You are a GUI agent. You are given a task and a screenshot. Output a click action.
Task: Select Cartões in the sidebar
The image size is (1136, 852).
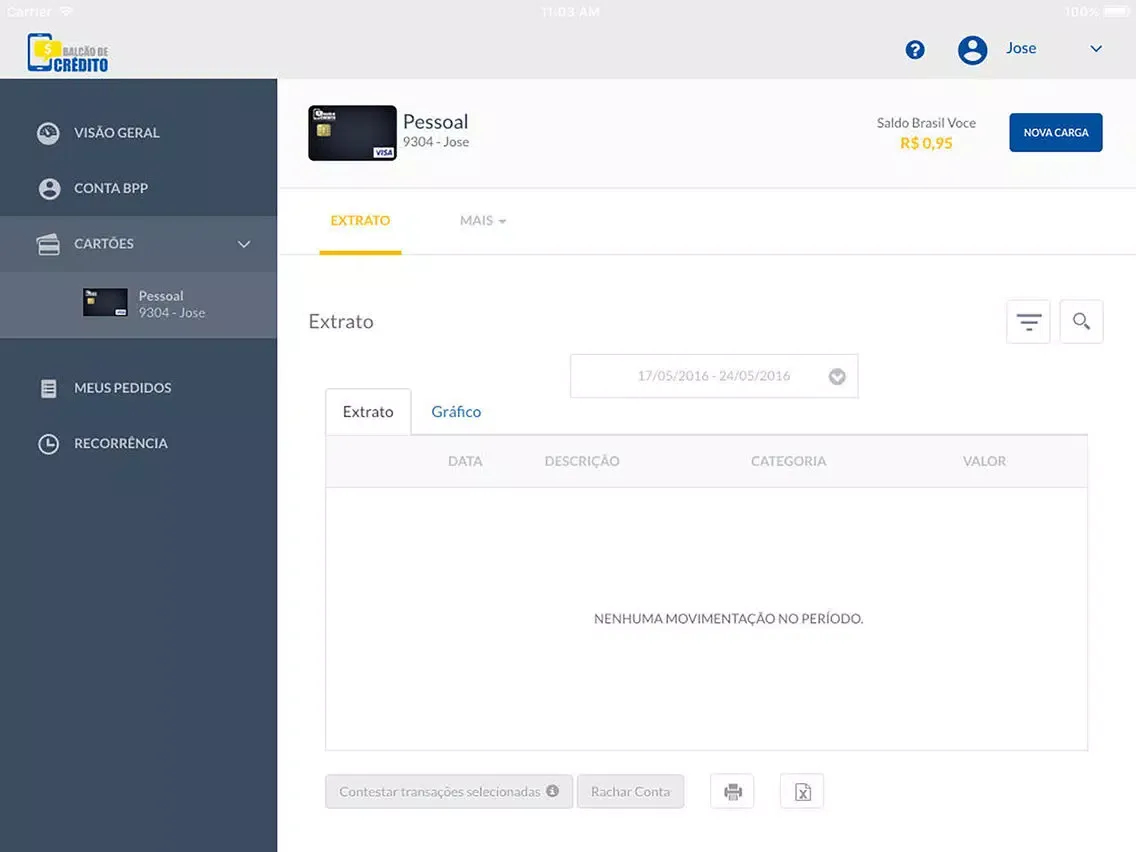(x=138, y=244)
